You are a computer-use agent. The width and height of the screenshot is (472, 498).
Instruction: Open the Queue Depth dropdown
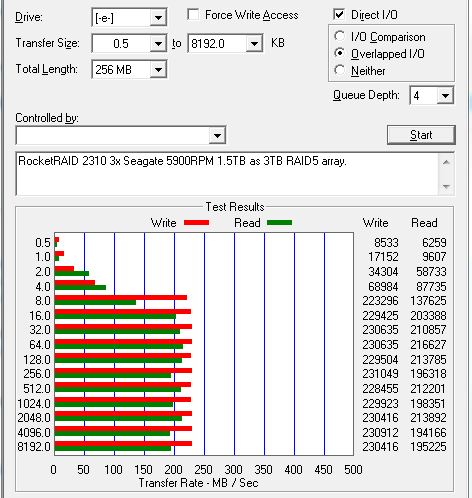445,96
